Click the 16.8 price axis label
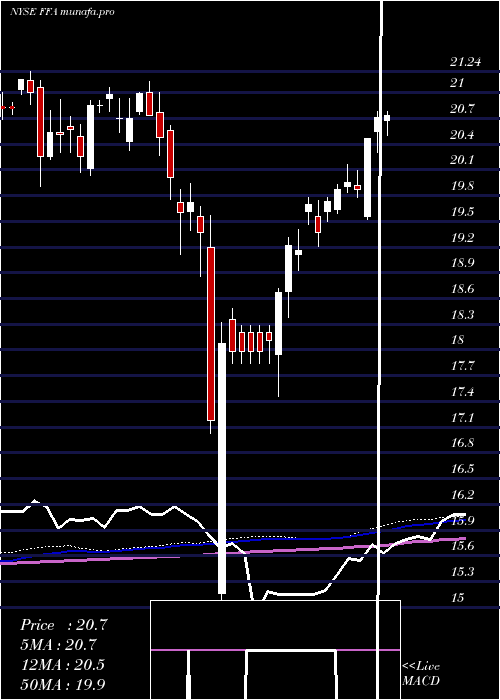This screenshot has width=500, height=700. [x=462, y=443]
